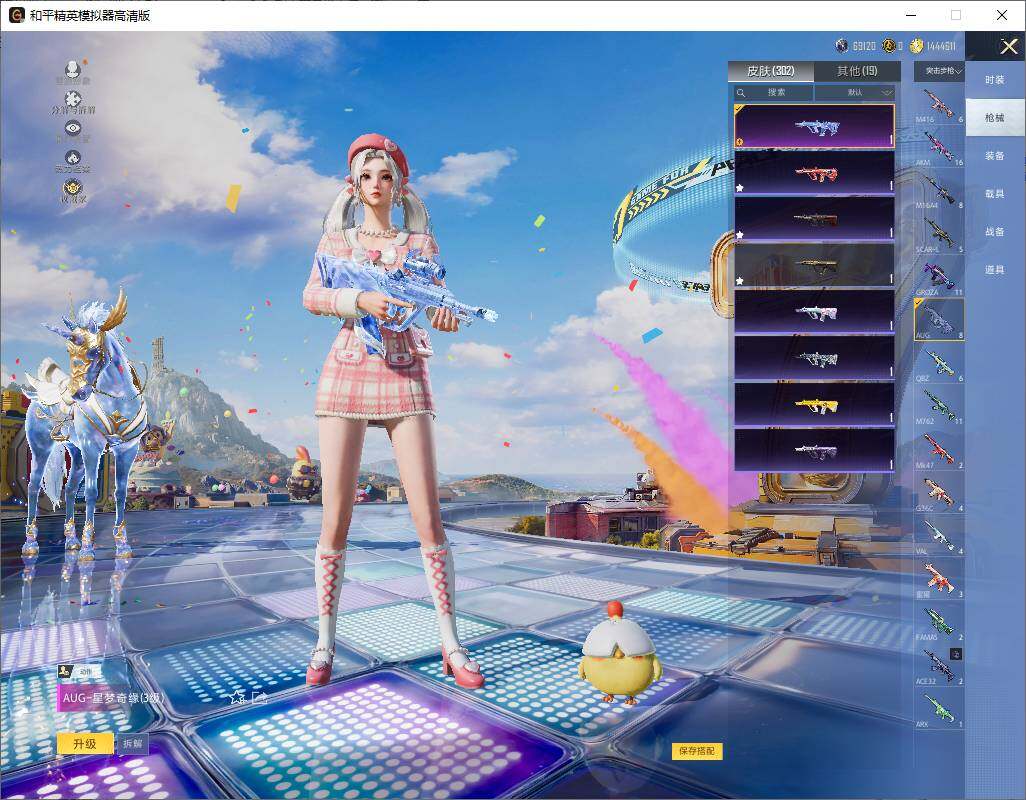Click the star favorite icon near skin name
This screenshot has height=800, width=1026.
[237, 697]
